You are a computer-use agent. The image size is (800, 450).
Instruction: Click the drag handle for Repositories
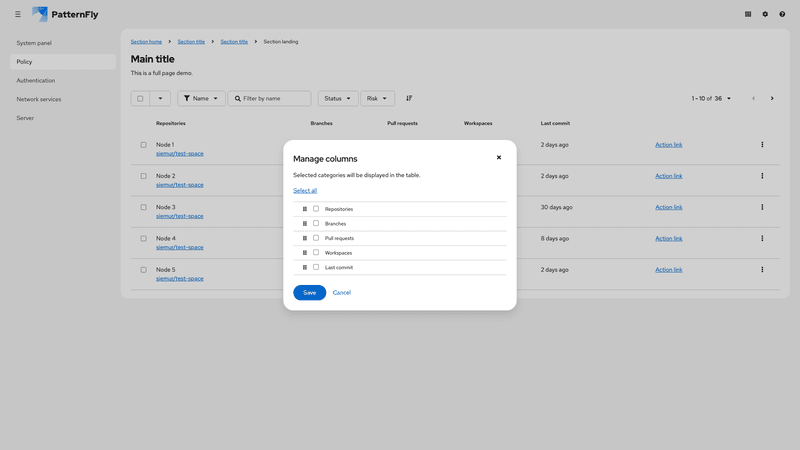[x=305, y=209]
